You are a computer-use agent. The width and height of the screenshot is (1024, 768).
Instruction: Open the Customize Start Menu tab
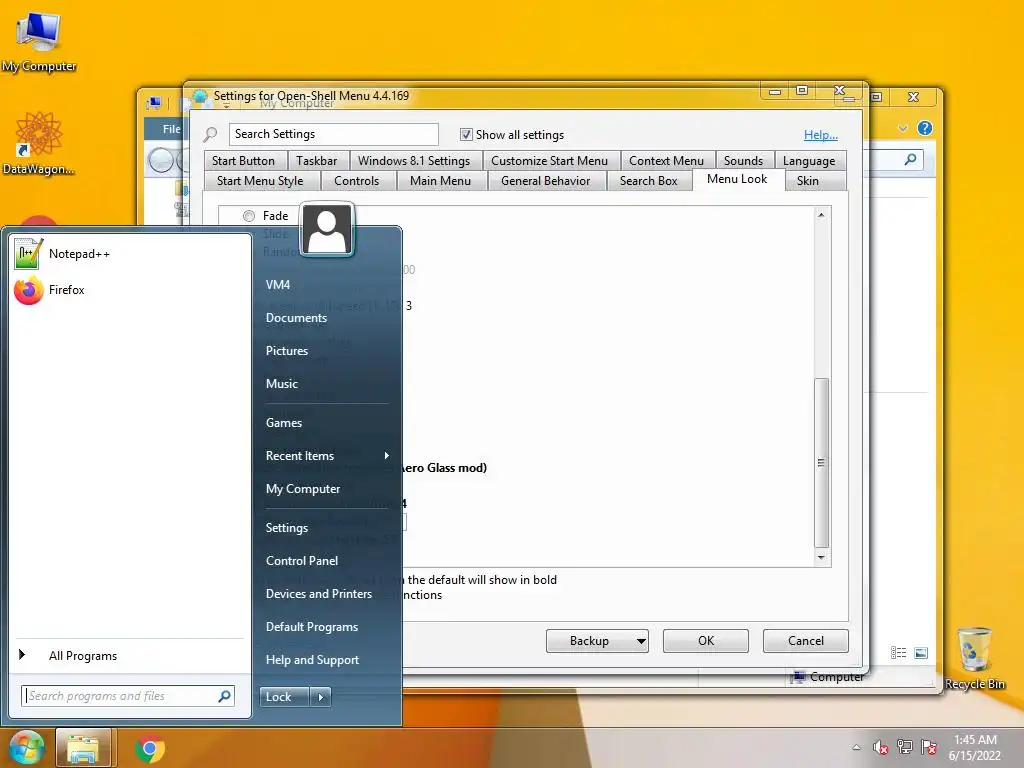pos(549,161)
